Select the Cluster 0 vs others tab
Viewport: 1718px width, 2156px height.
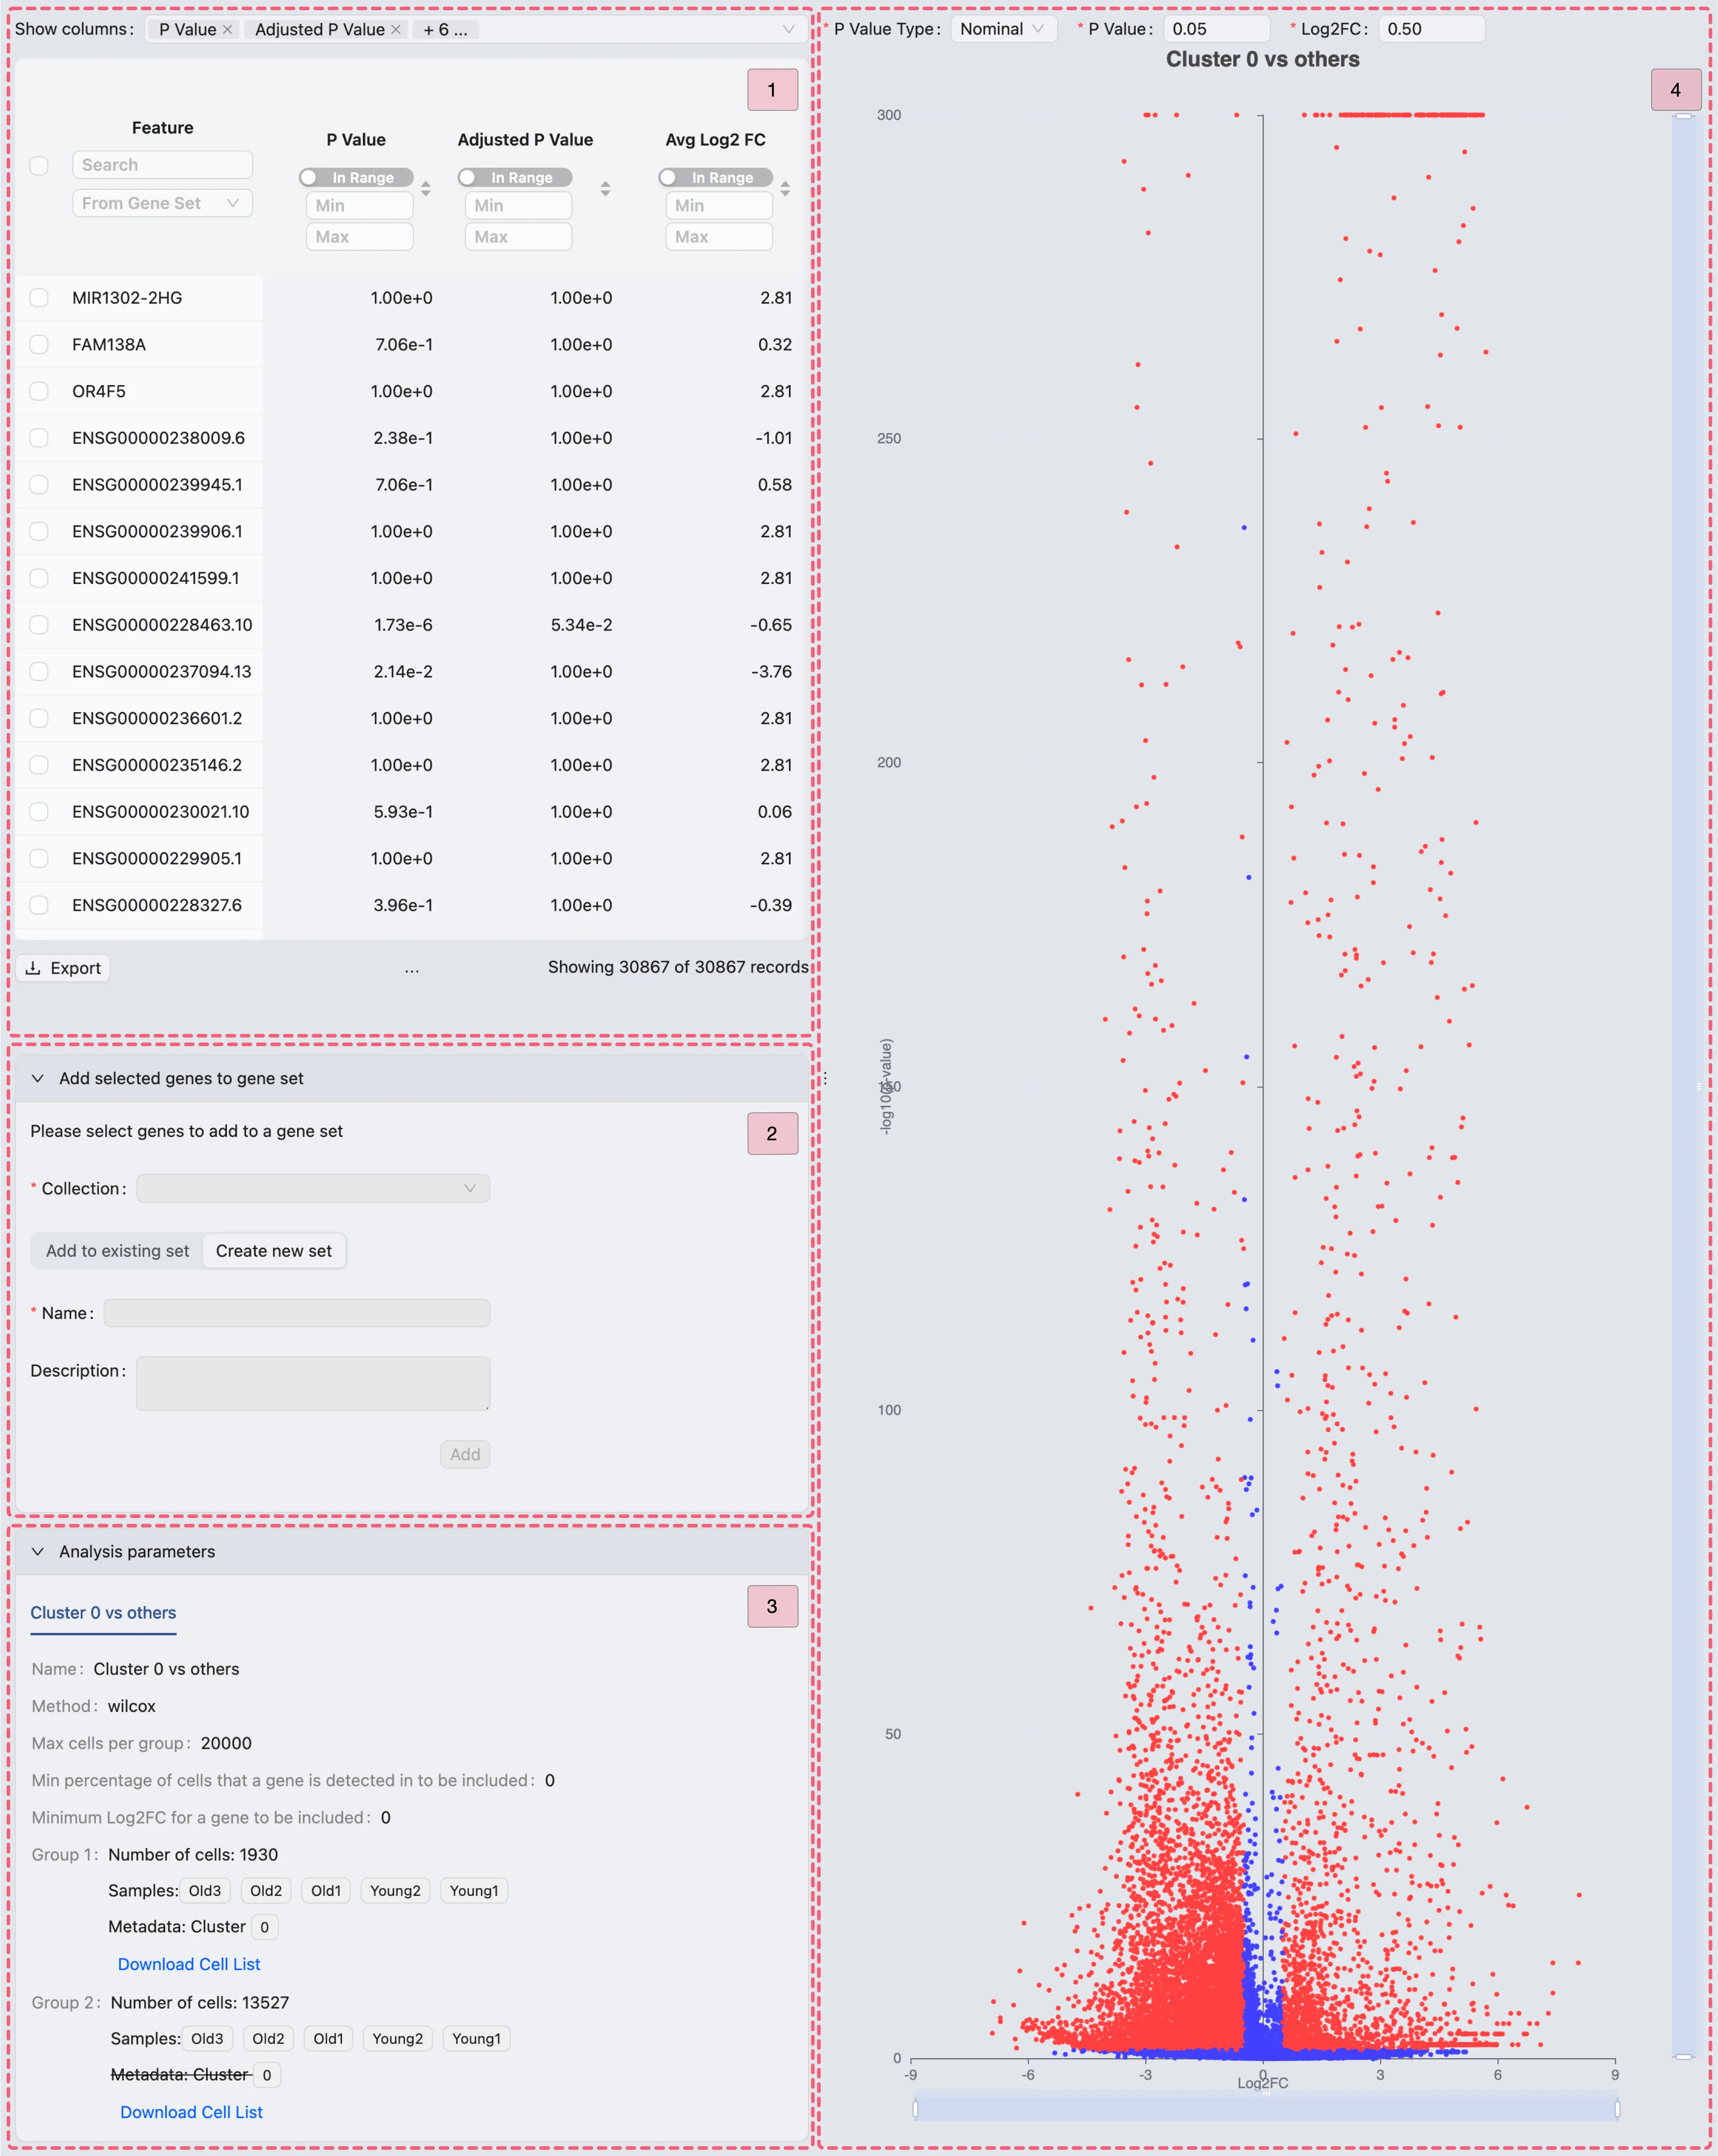coord(103,1612)
